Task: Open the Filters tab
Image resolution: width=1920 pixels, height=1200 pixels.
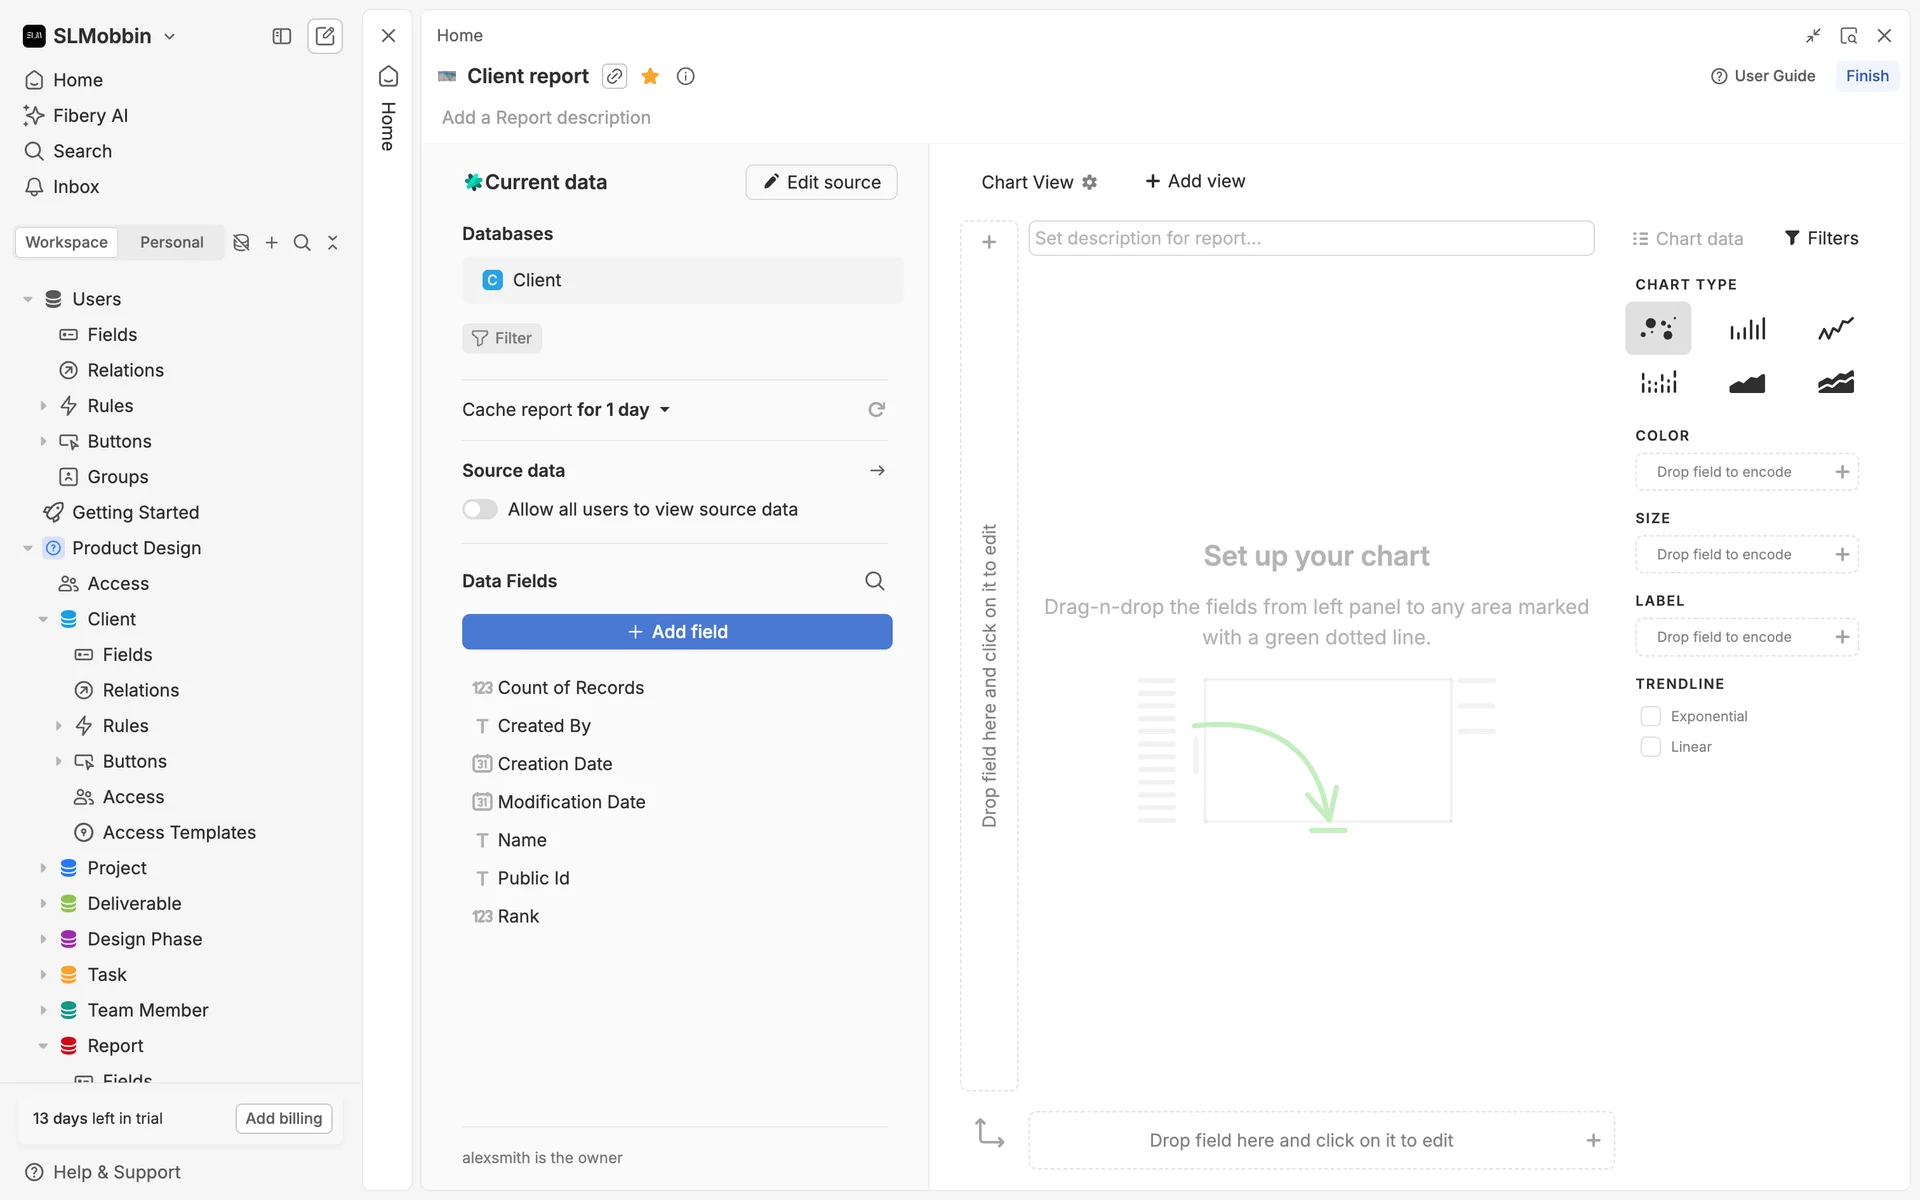Action: point(1821,238)
